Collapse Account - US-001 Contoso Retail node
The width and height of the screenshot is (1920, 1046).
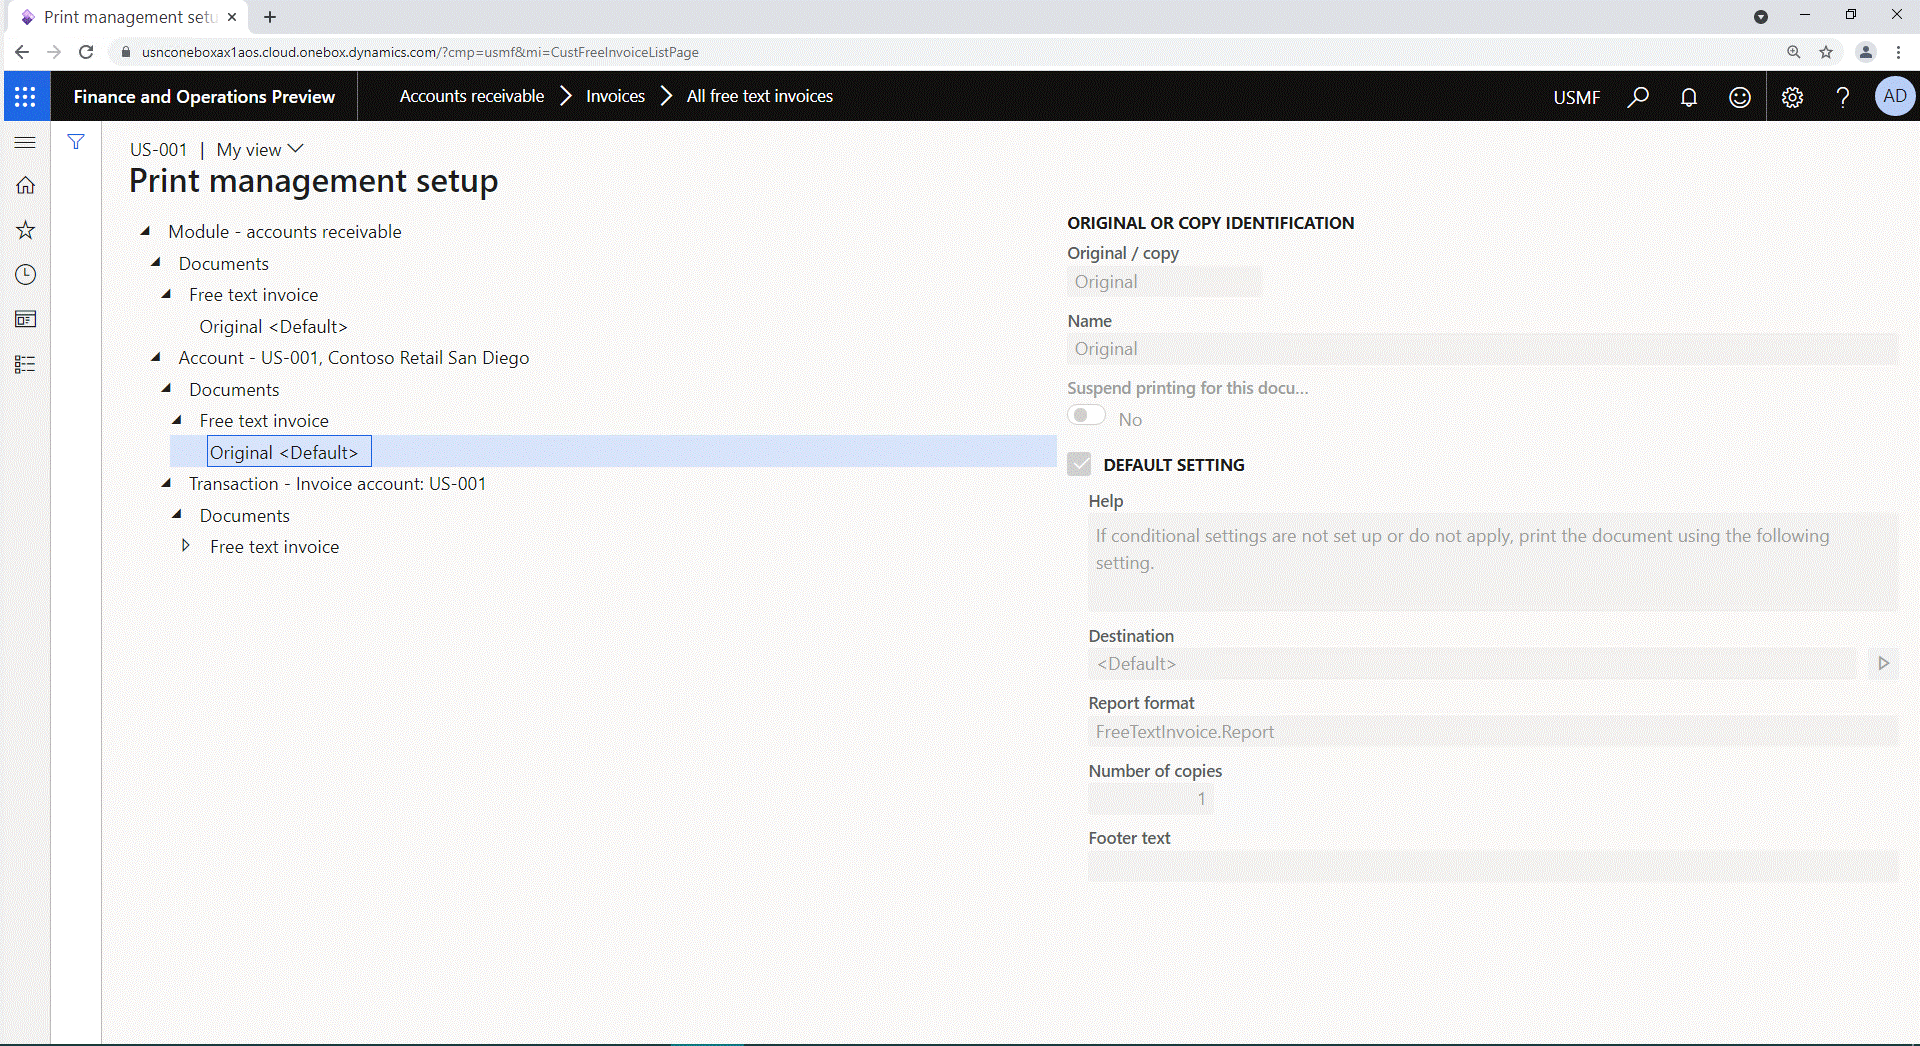click(156, 357)
